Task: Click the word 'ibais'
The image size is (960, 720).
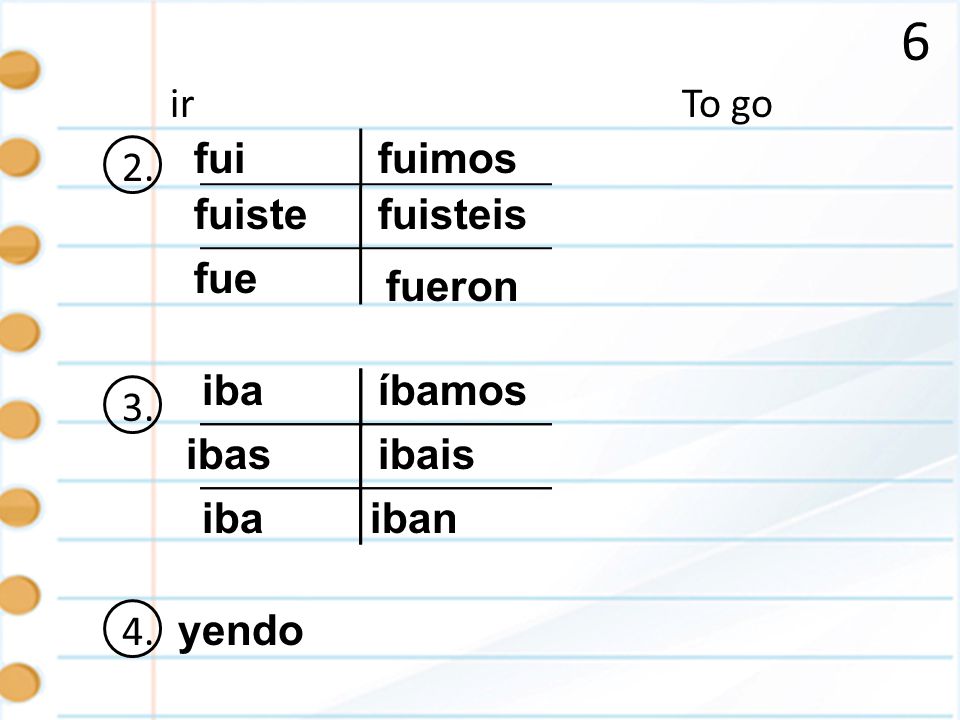Action: (426, 454)
